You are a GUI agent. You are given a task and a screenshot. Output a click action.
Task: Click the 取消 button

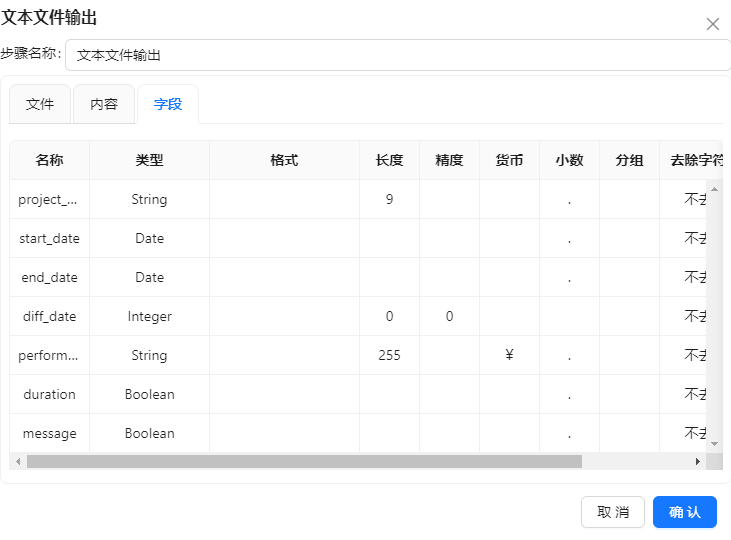click(613, 512)
